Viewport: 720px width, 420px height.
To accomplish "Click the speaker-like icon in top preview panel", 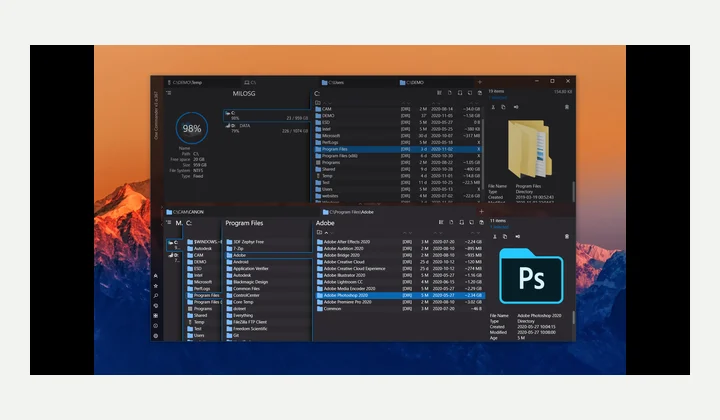I will click(516, 107).
